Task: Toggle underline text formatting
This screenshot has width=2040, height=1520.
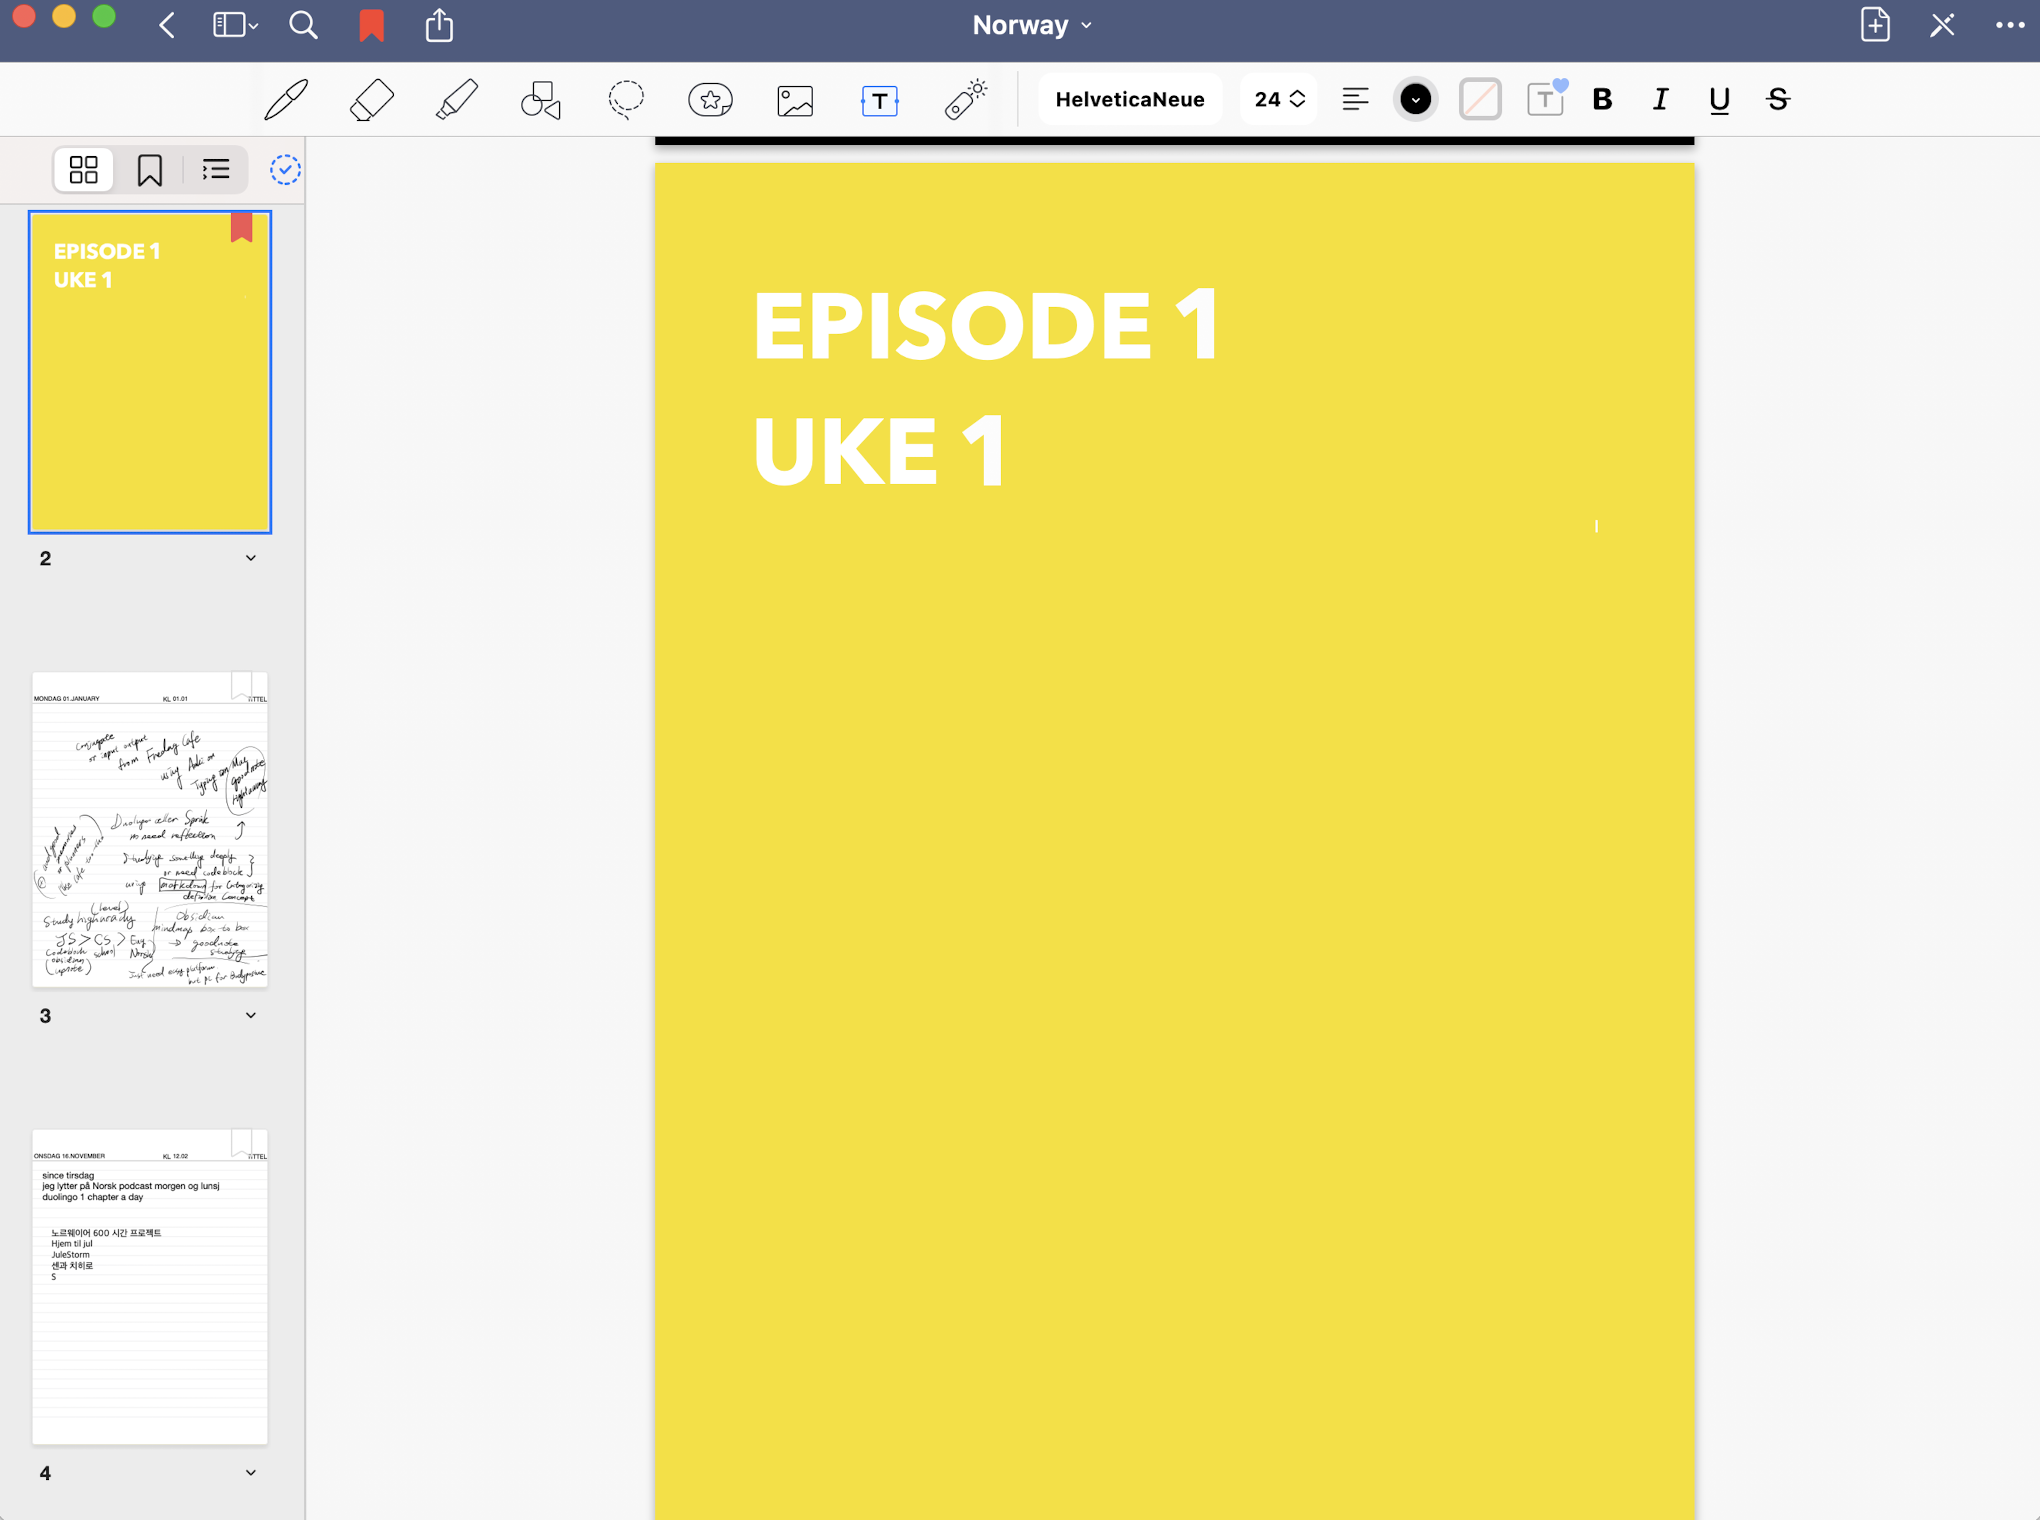Action: pyautogui.click(x=1719, y=99)
